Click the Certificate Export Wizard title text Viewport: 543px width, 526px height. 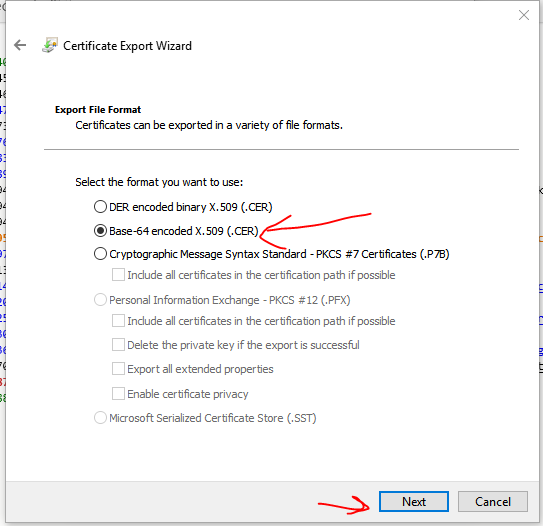pos(127,46)
